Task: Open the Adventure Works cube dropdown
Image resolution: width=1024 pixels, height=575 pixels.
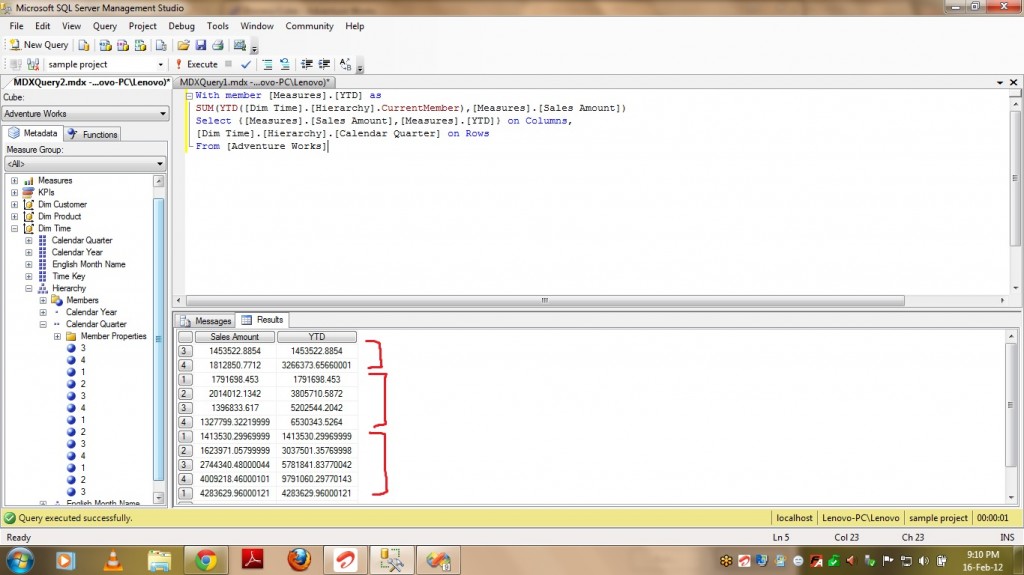Action: tap(160, 114)
